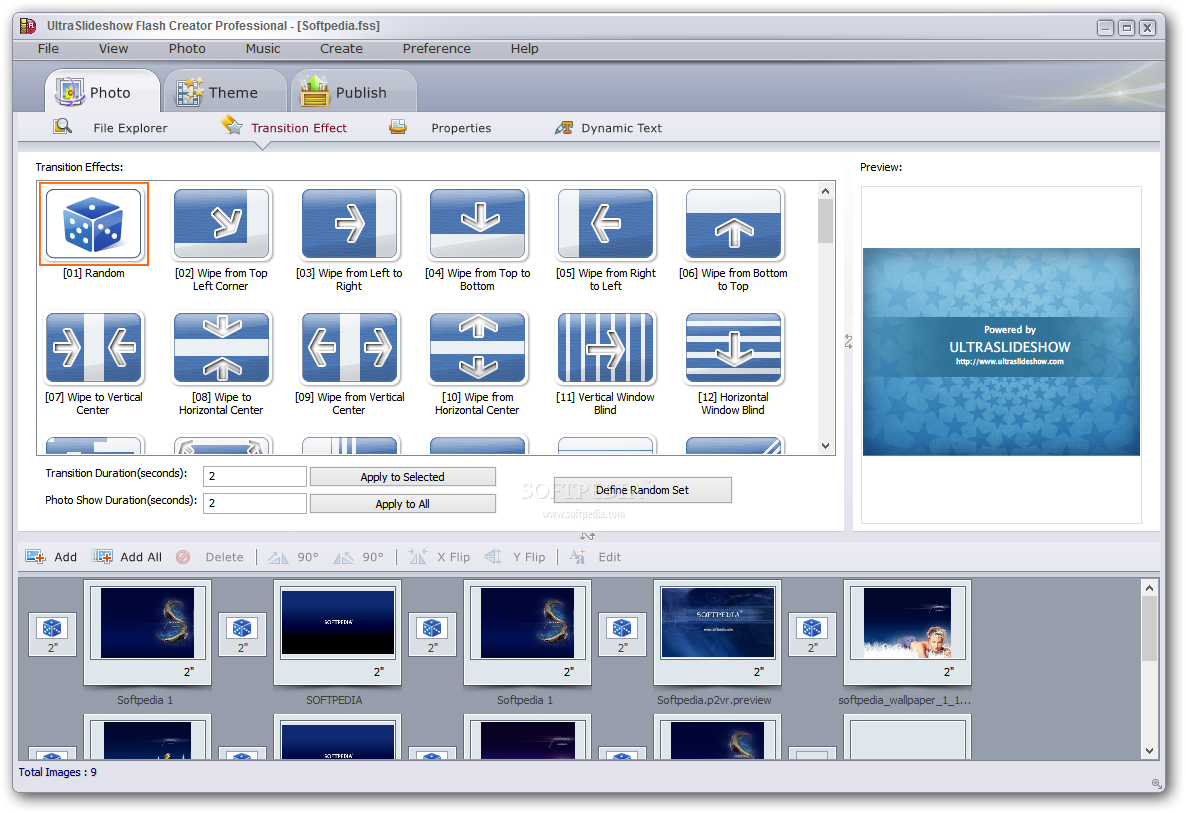Open the View menu

[113, 48]
